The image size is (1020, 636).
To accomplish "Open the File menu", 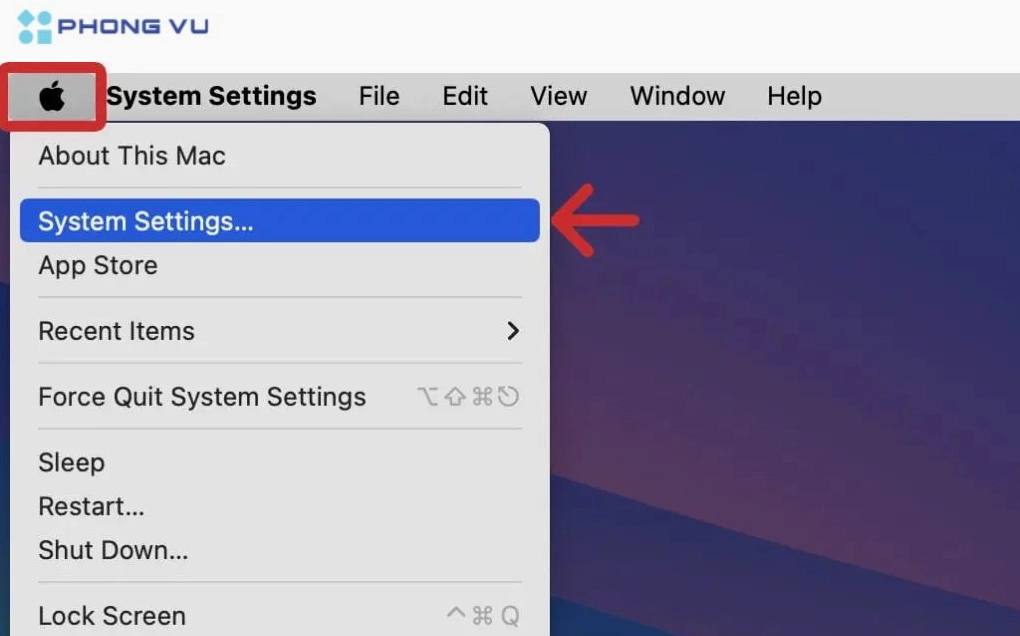I will click(379, 97).
